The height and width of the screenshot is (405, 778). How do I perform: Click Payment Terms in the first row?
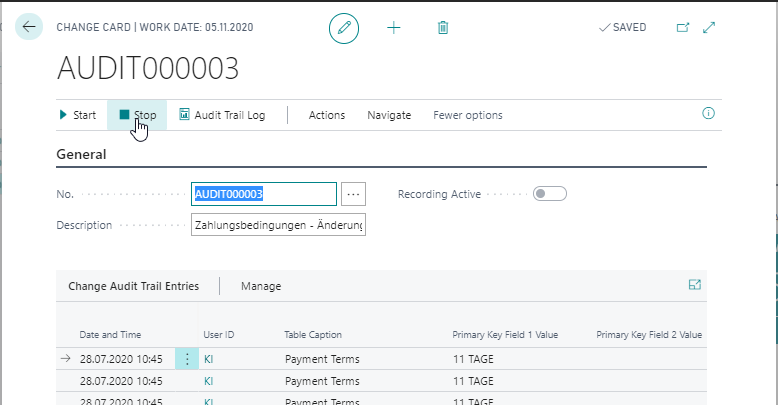(322, 359)
